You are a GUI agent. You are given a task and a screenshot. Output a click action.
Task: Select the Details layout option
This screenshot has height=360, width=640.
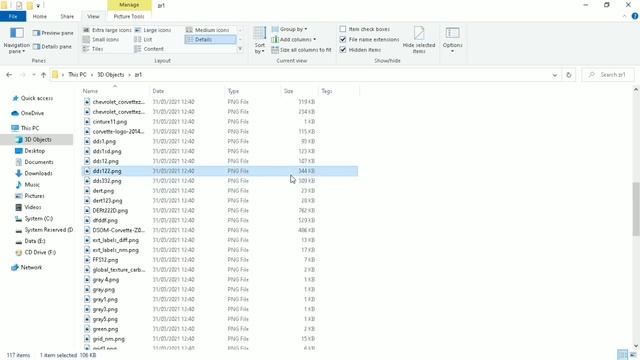[x=210, y=39]
